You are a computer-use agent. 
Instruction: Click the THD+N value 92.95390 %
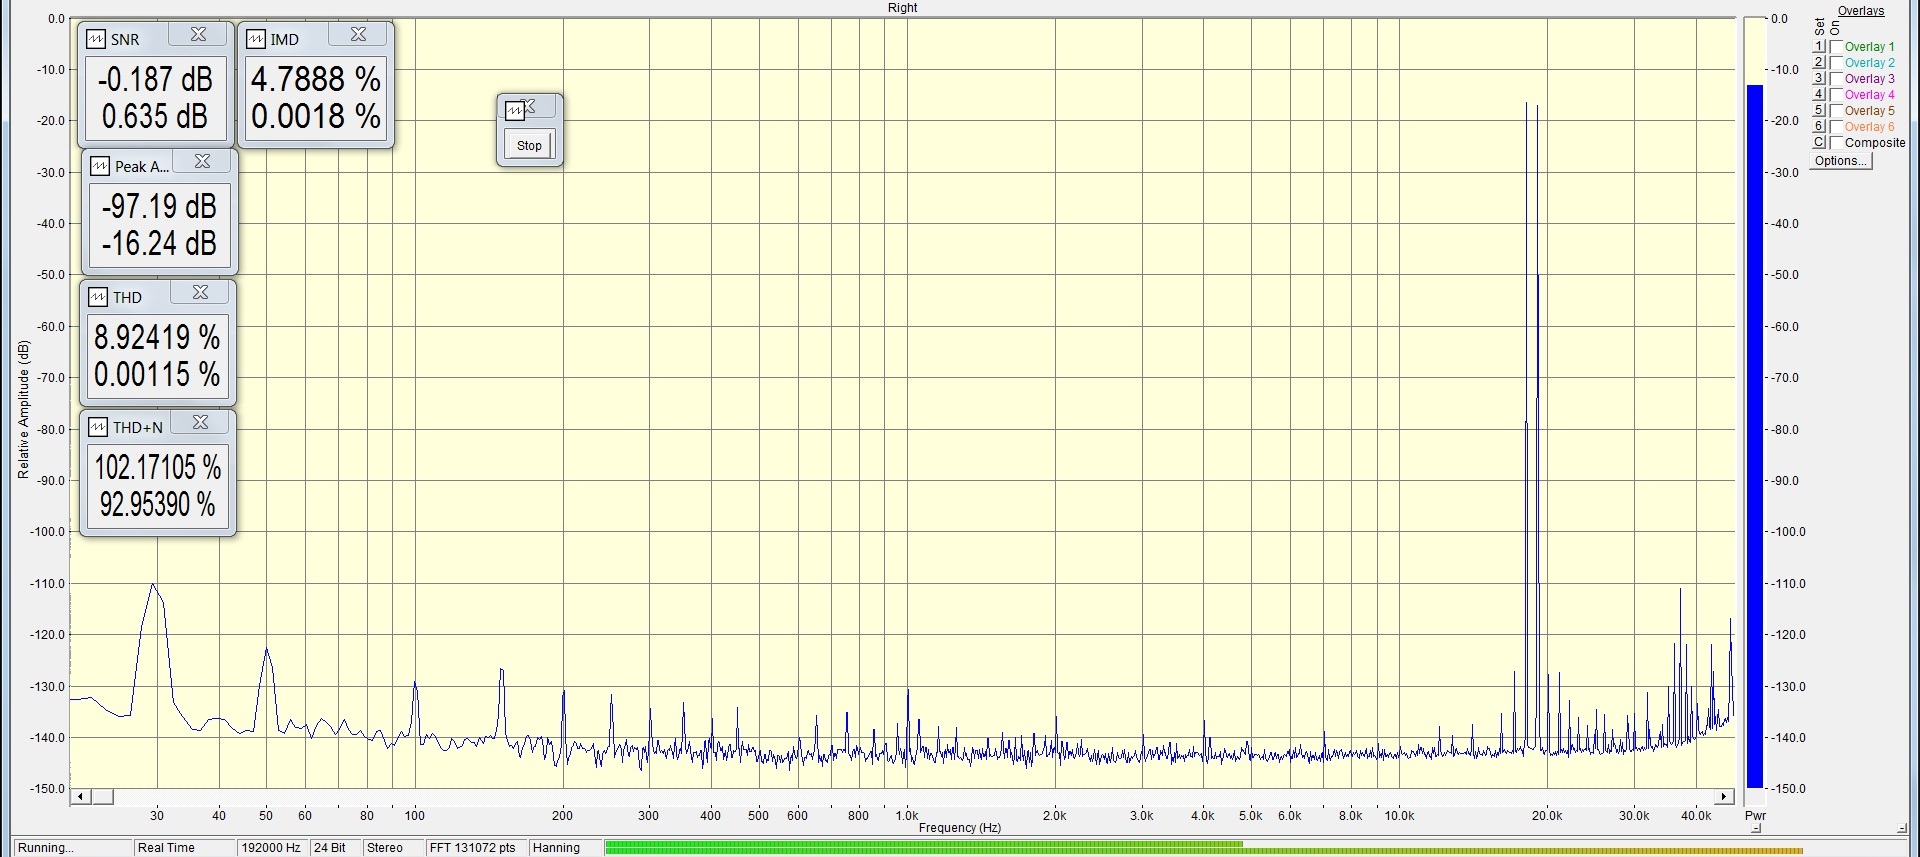pos(158,504)
